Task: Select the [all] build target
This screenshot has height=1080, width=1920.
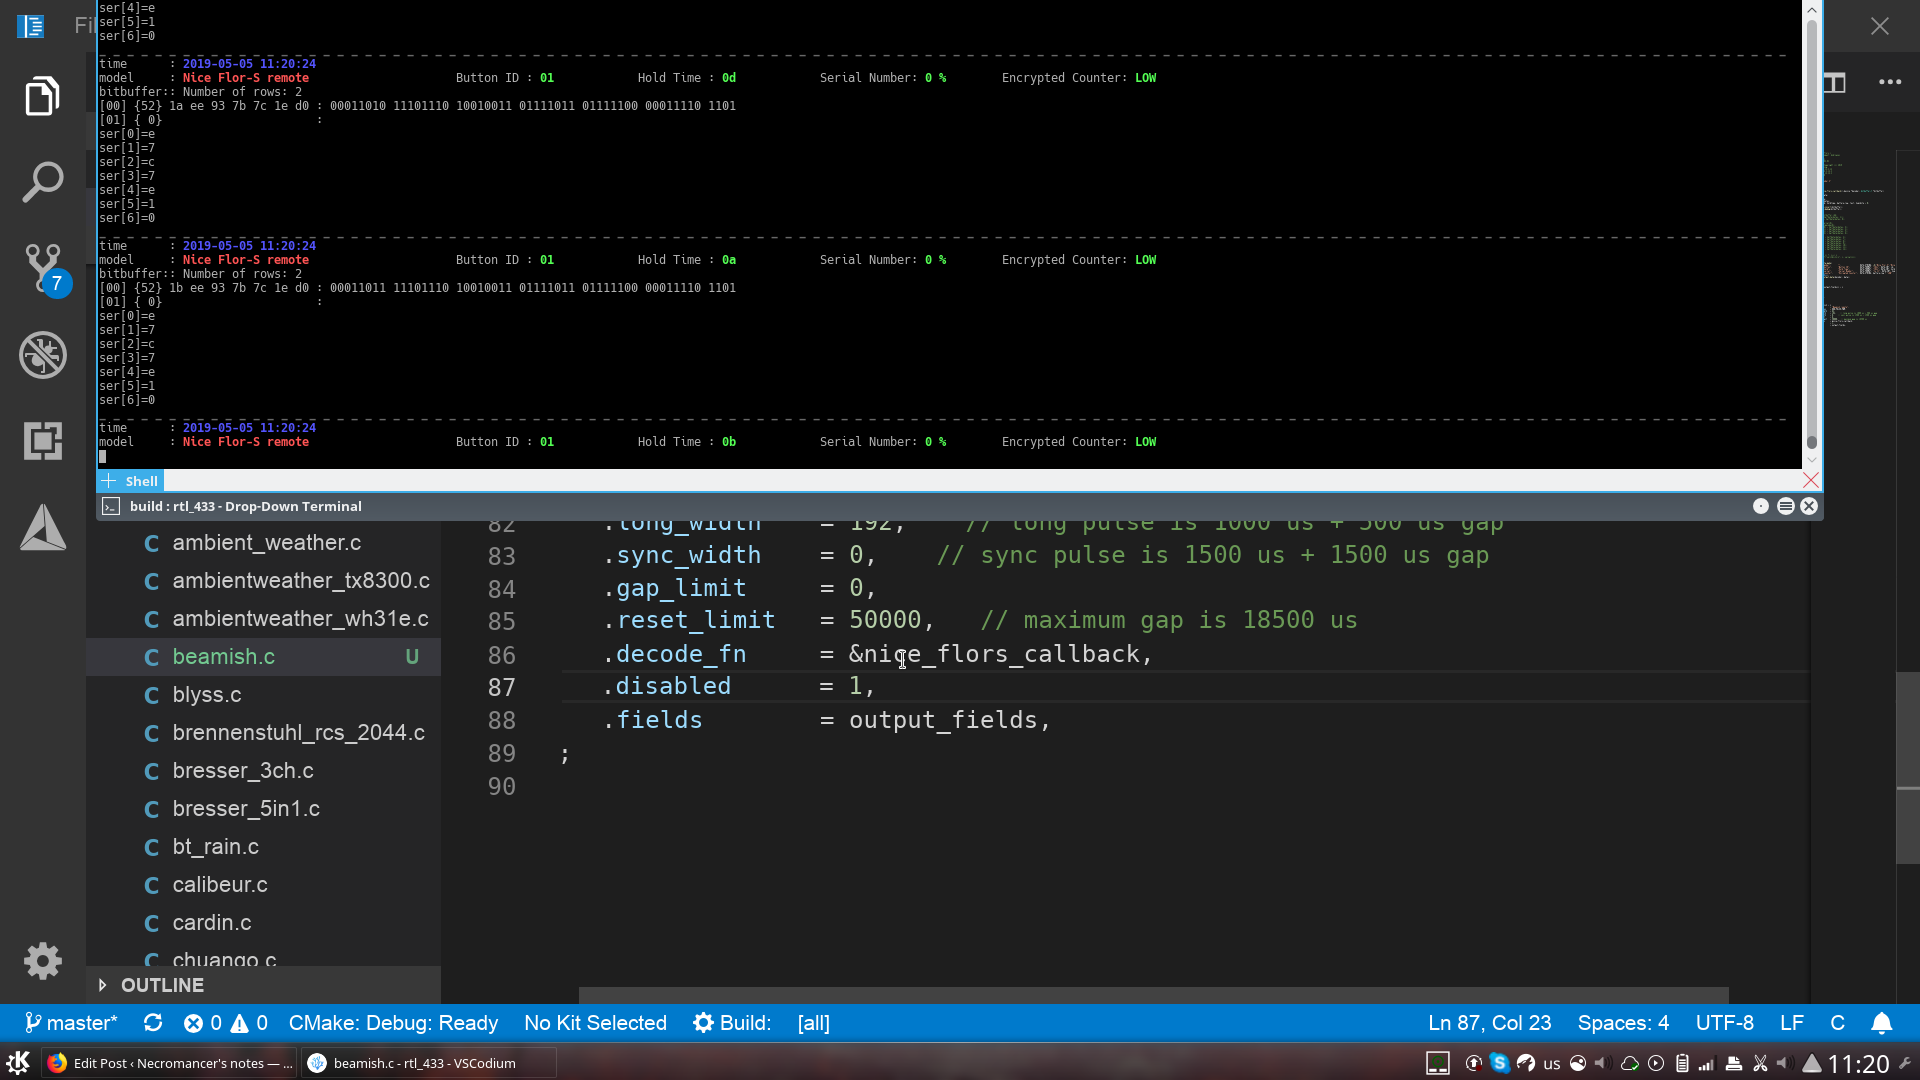Action: tap(813, 1023)
